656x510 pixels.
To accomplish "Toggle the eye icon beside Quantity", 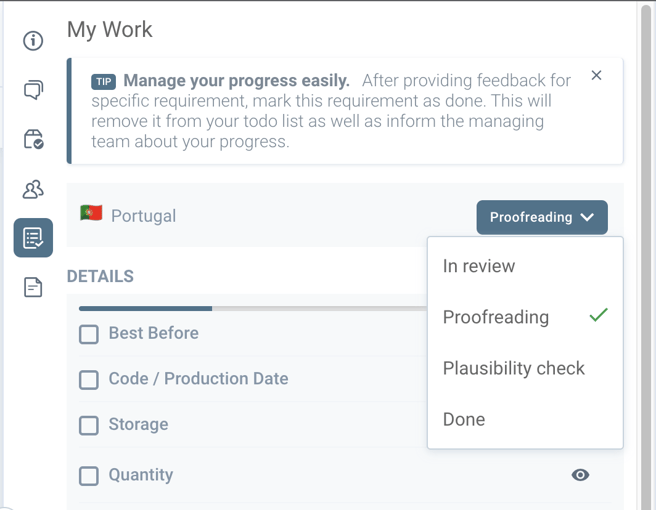I will [x=580, y=475].
